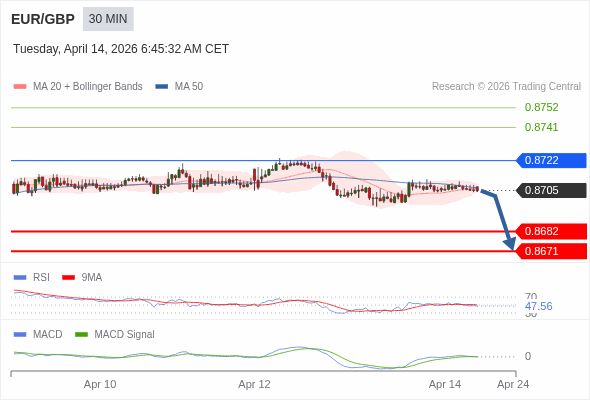Click the Apr 12 date axis label
Viewport: 590px width, 400px height.
pyautogui.click(x=254, y=385)
